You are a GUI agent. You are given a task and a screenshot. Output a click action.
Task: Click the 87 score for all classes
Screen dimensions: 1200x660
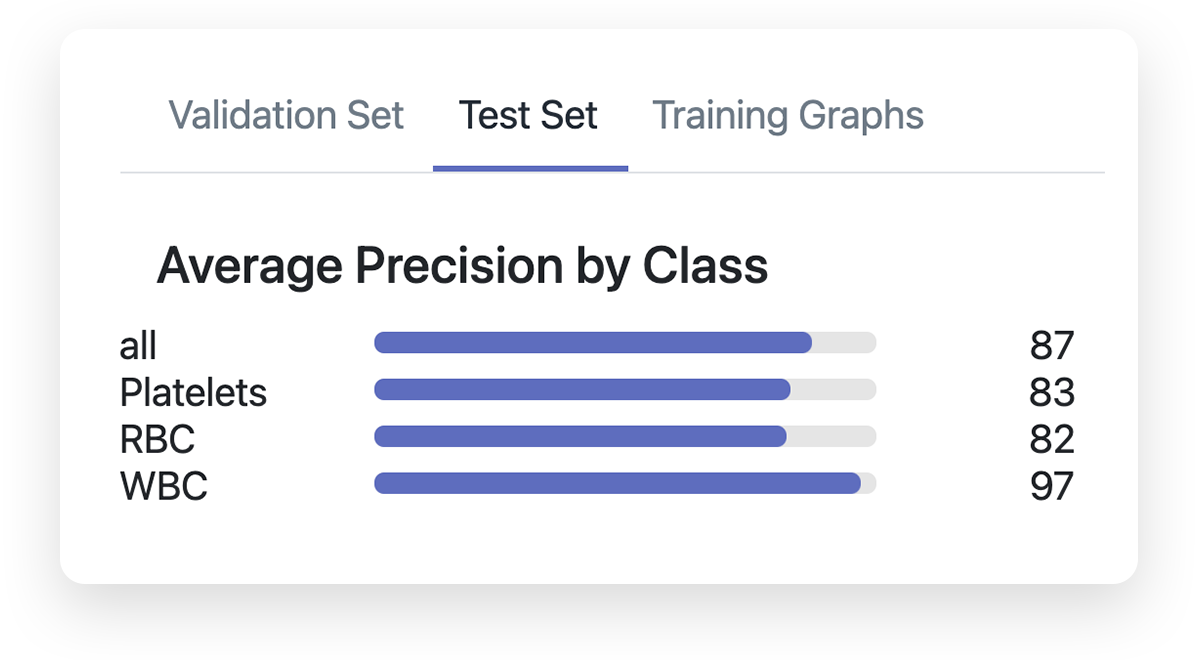coord(1051,346)
